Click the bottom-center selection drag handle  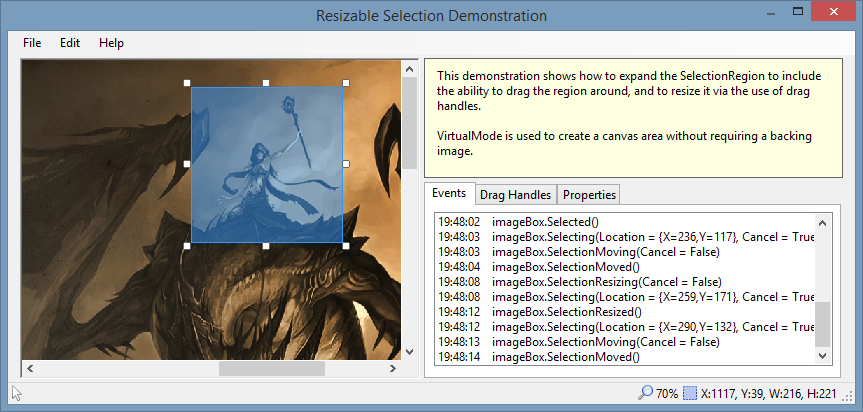pyautogui.click(x=266, y=246)
